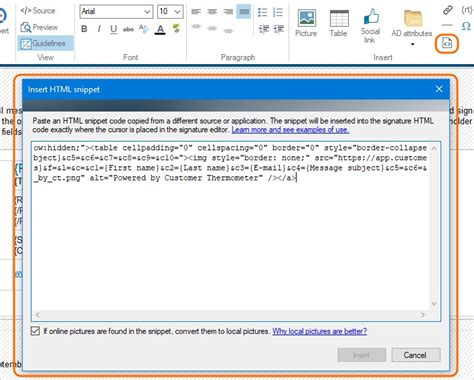Screen dimensions: 474x380
Task: Insert special character Omega symbol
Action: pyautogui.click(x=466, y=26)
